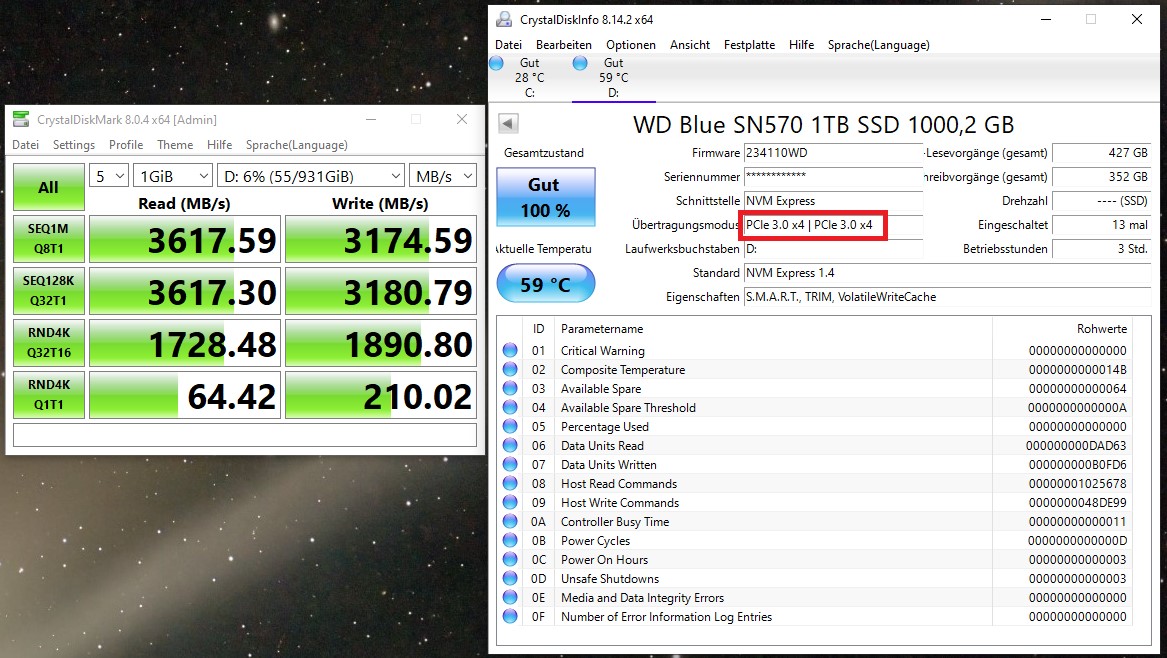Click the status orb for Power Cycles
This screenshot has width=1167, height=658.
tap(510, 540)
